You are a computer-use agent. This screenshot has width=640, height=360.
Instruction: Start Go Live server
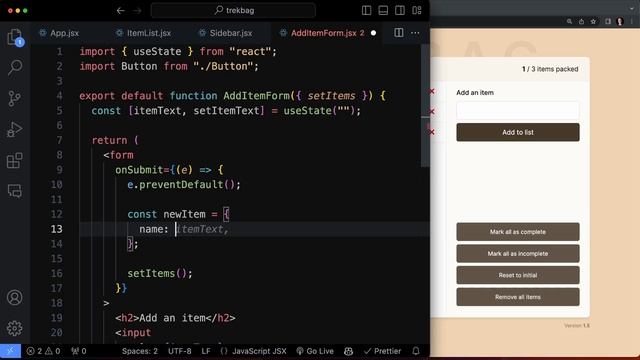(315, 351)
